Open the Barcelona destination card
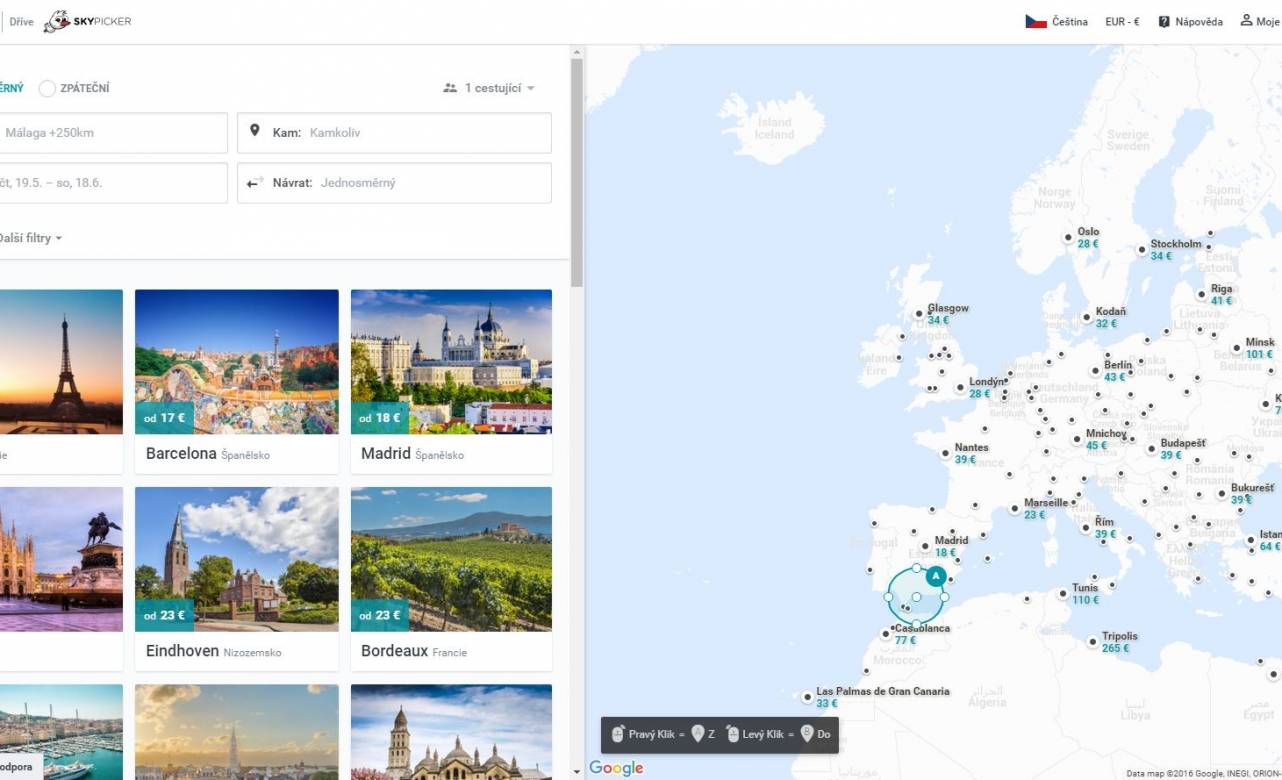Viewport: 1282px width, 780px height. (236, 380)
